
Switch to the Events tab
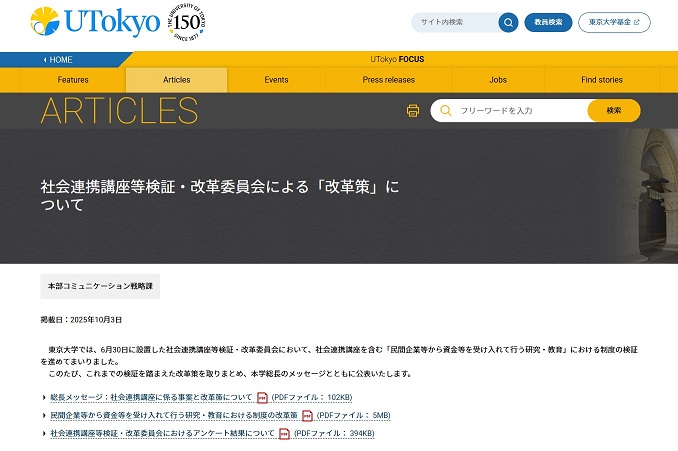276,80
